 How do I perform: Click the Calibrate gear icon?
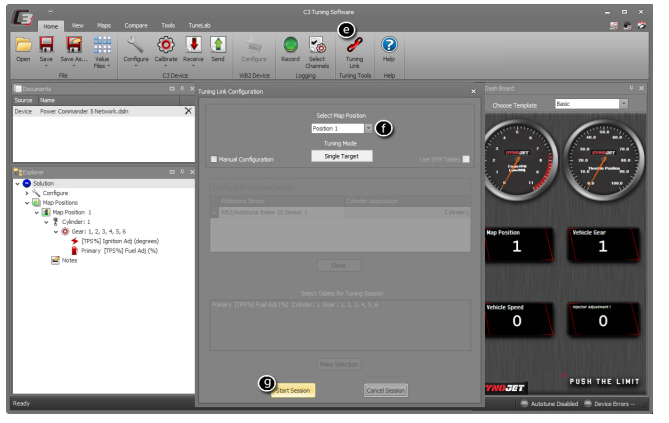pyautogui.click(x=166, y=45)
